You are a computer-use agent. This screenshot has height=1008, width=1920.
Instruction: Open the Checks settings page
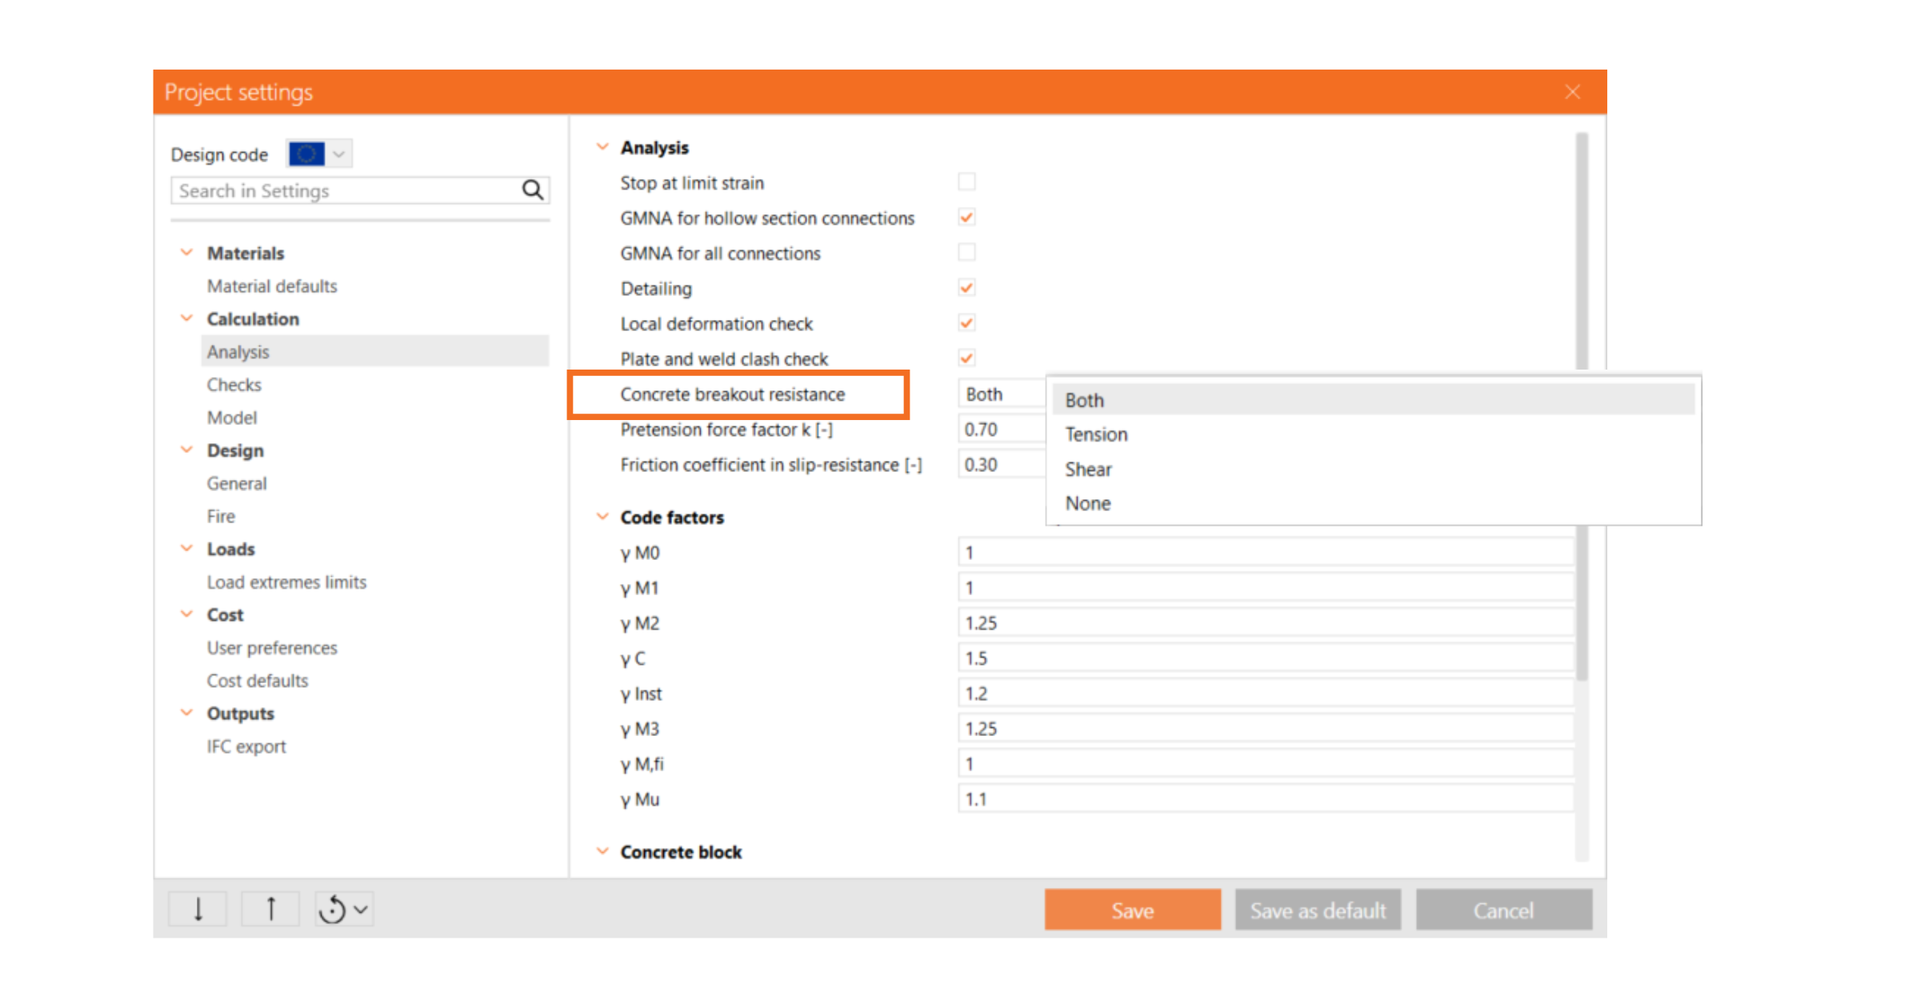234,385
